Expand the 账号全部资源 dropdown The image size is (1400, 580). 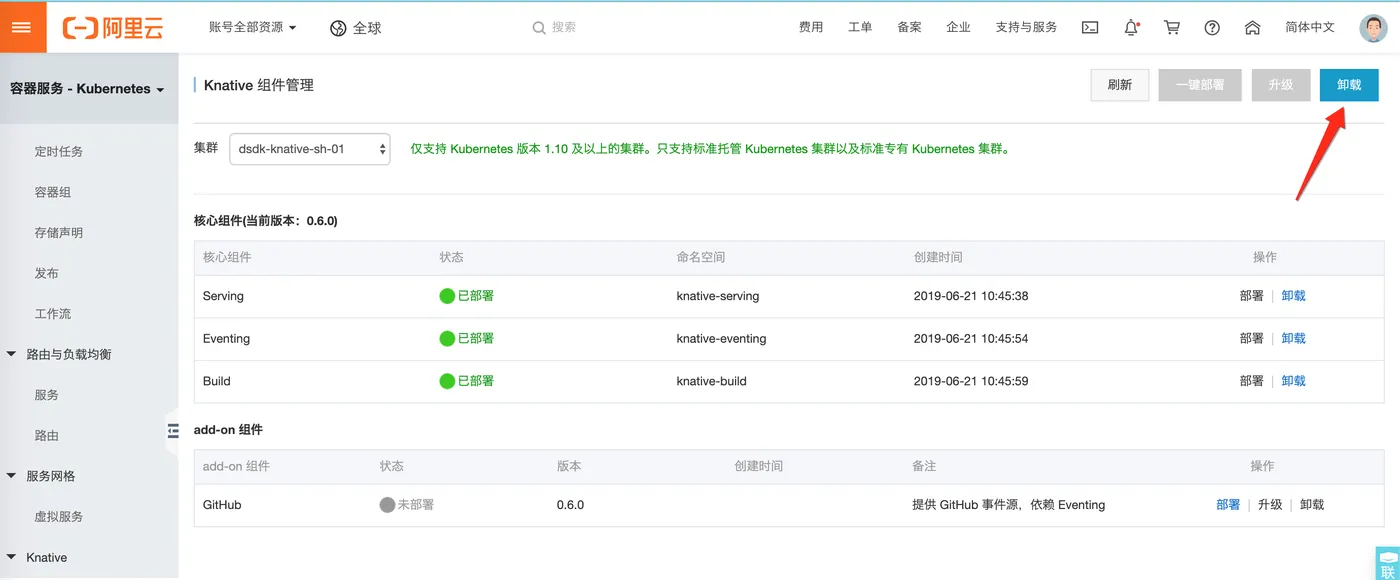coord(253,27)
